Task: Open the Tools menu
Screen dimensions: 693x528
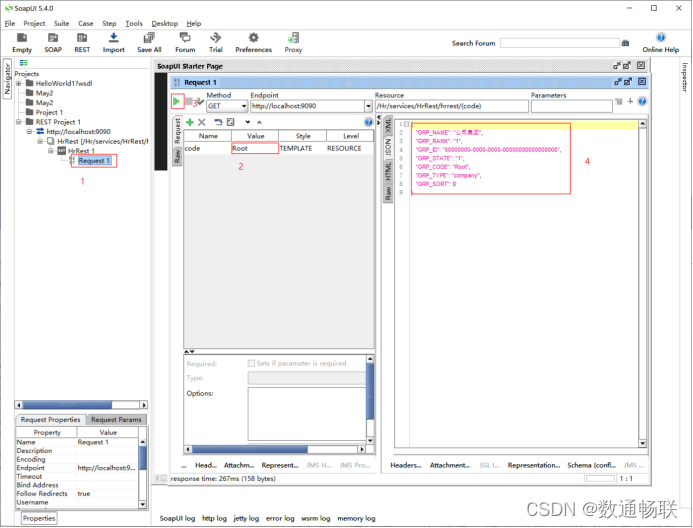Action: 133,23
